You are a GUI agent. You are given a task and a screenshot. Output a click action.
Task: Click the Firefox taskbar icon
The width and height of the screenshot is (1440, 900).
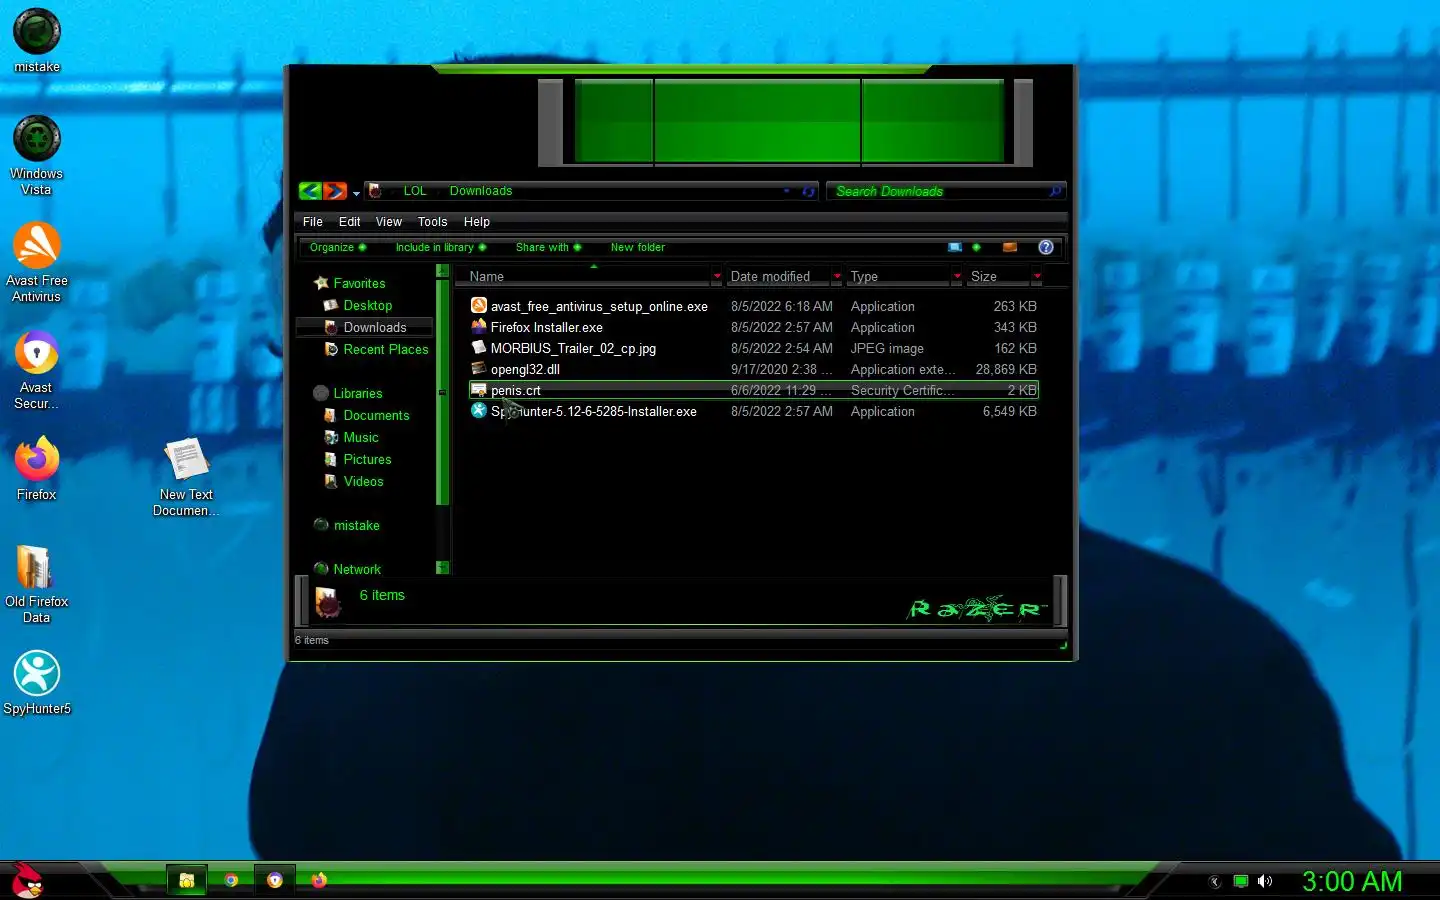(319, 880)
